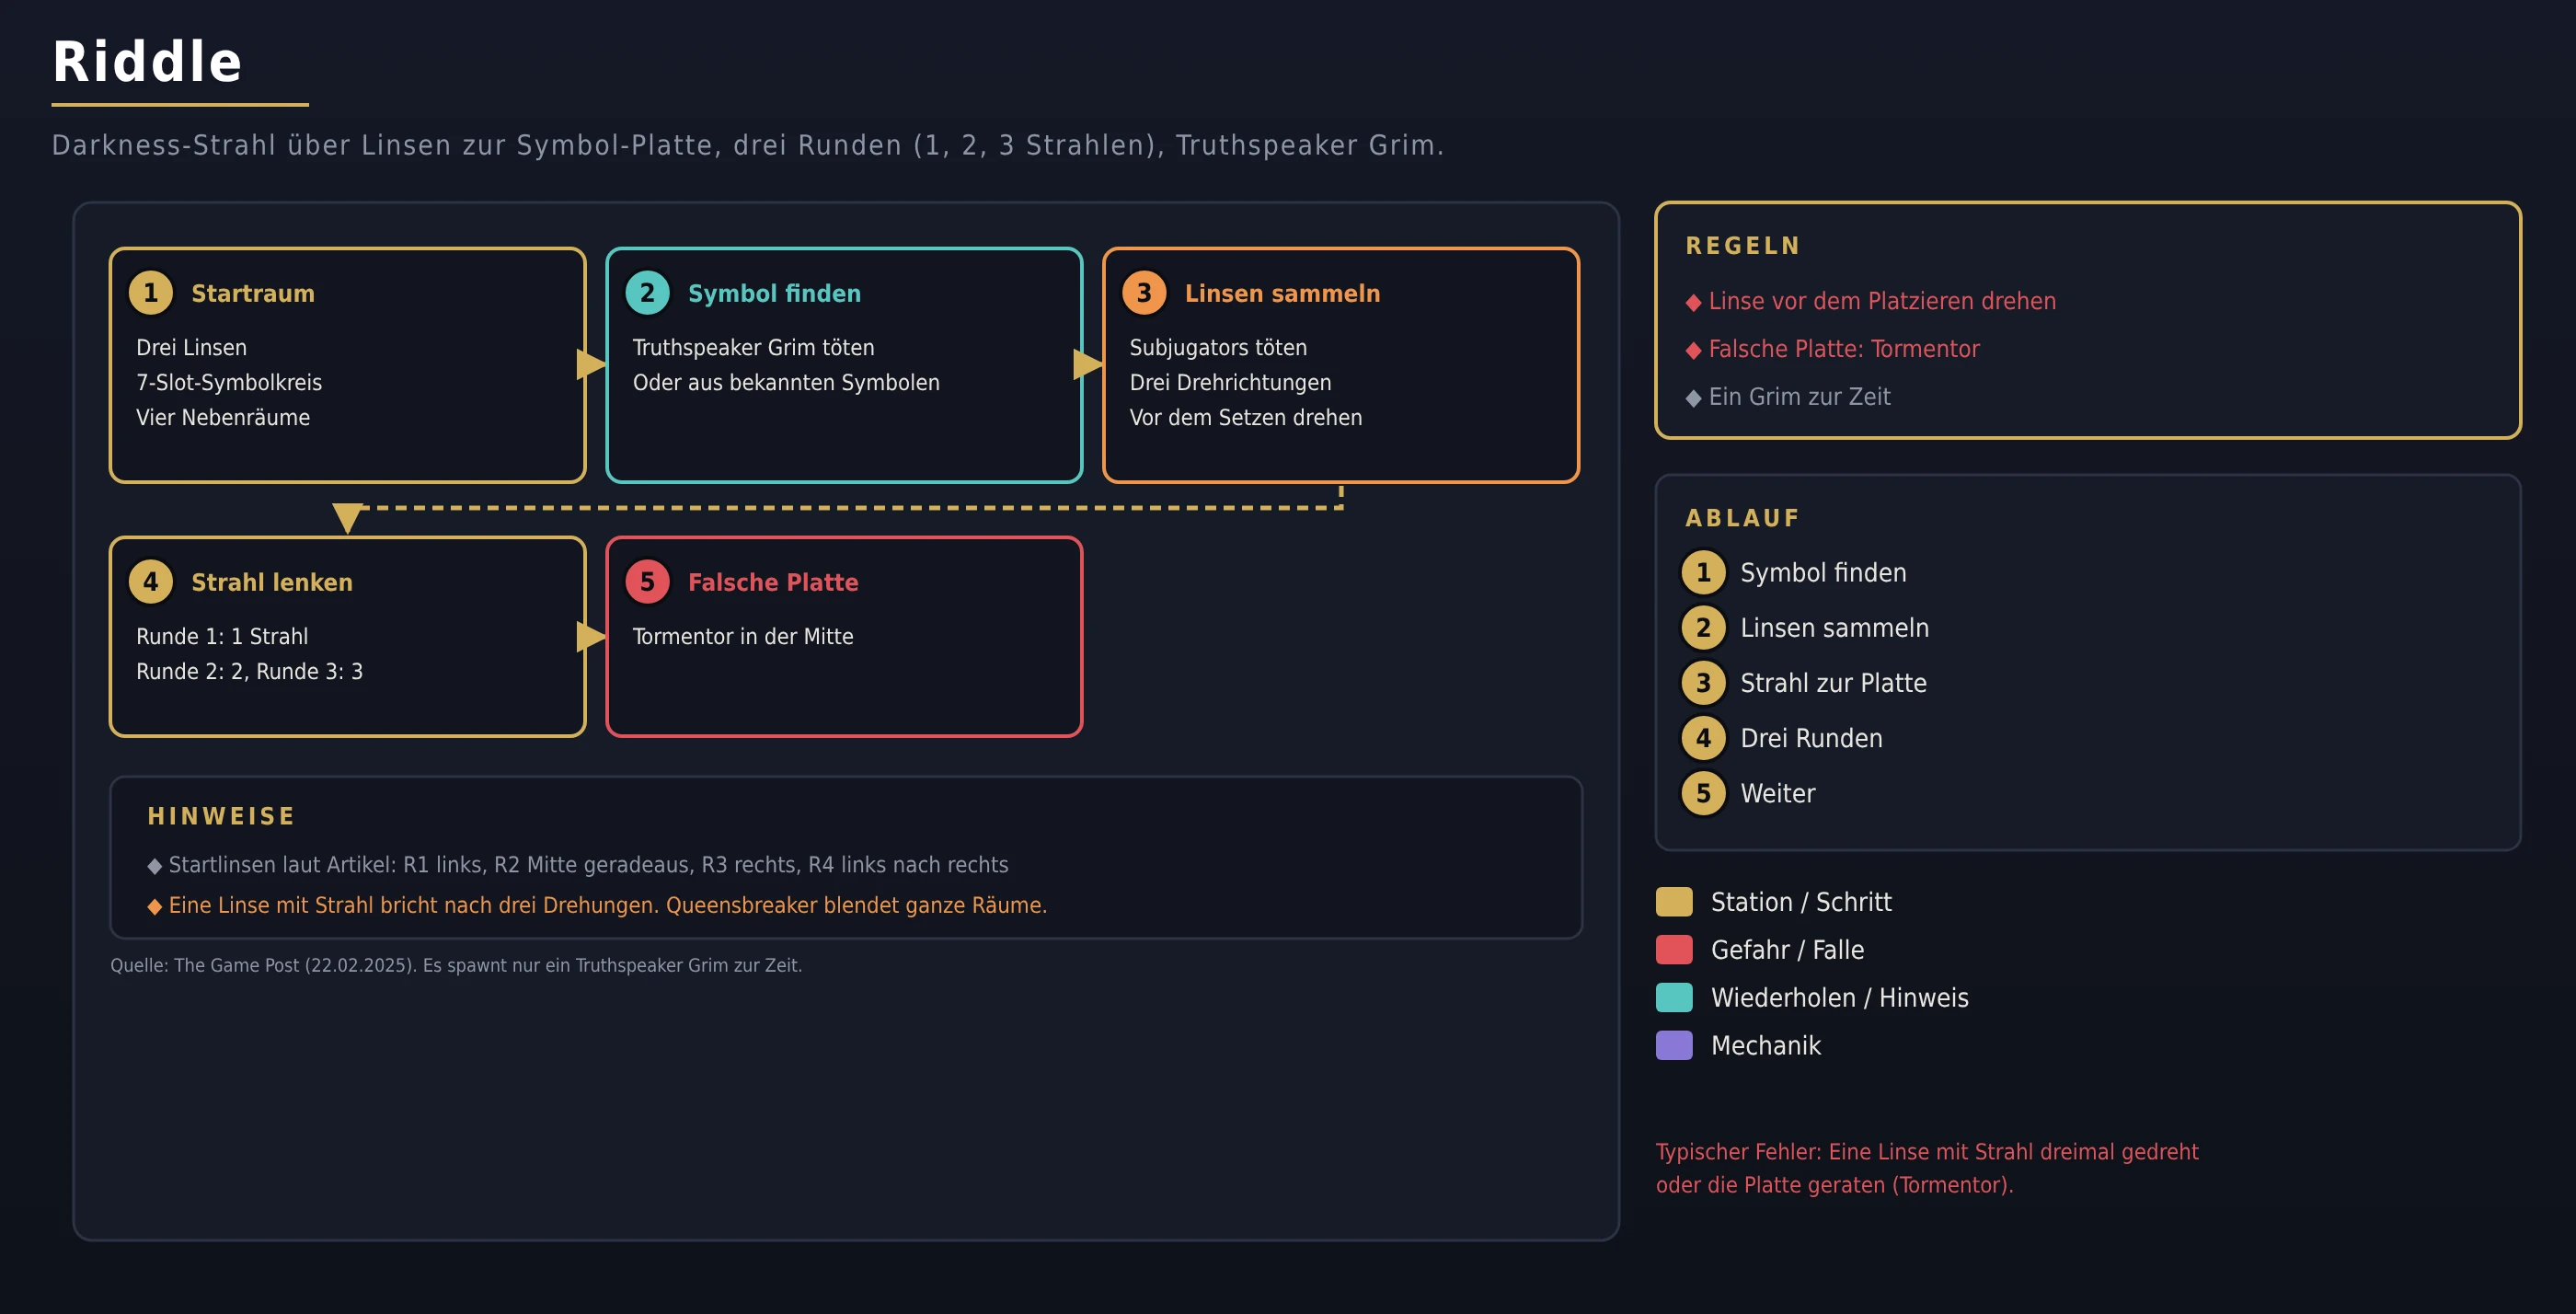The height and width of the screenshot is (1314, 2576).
Task: Select the Symbol finden card title
Action: point(774,293)
